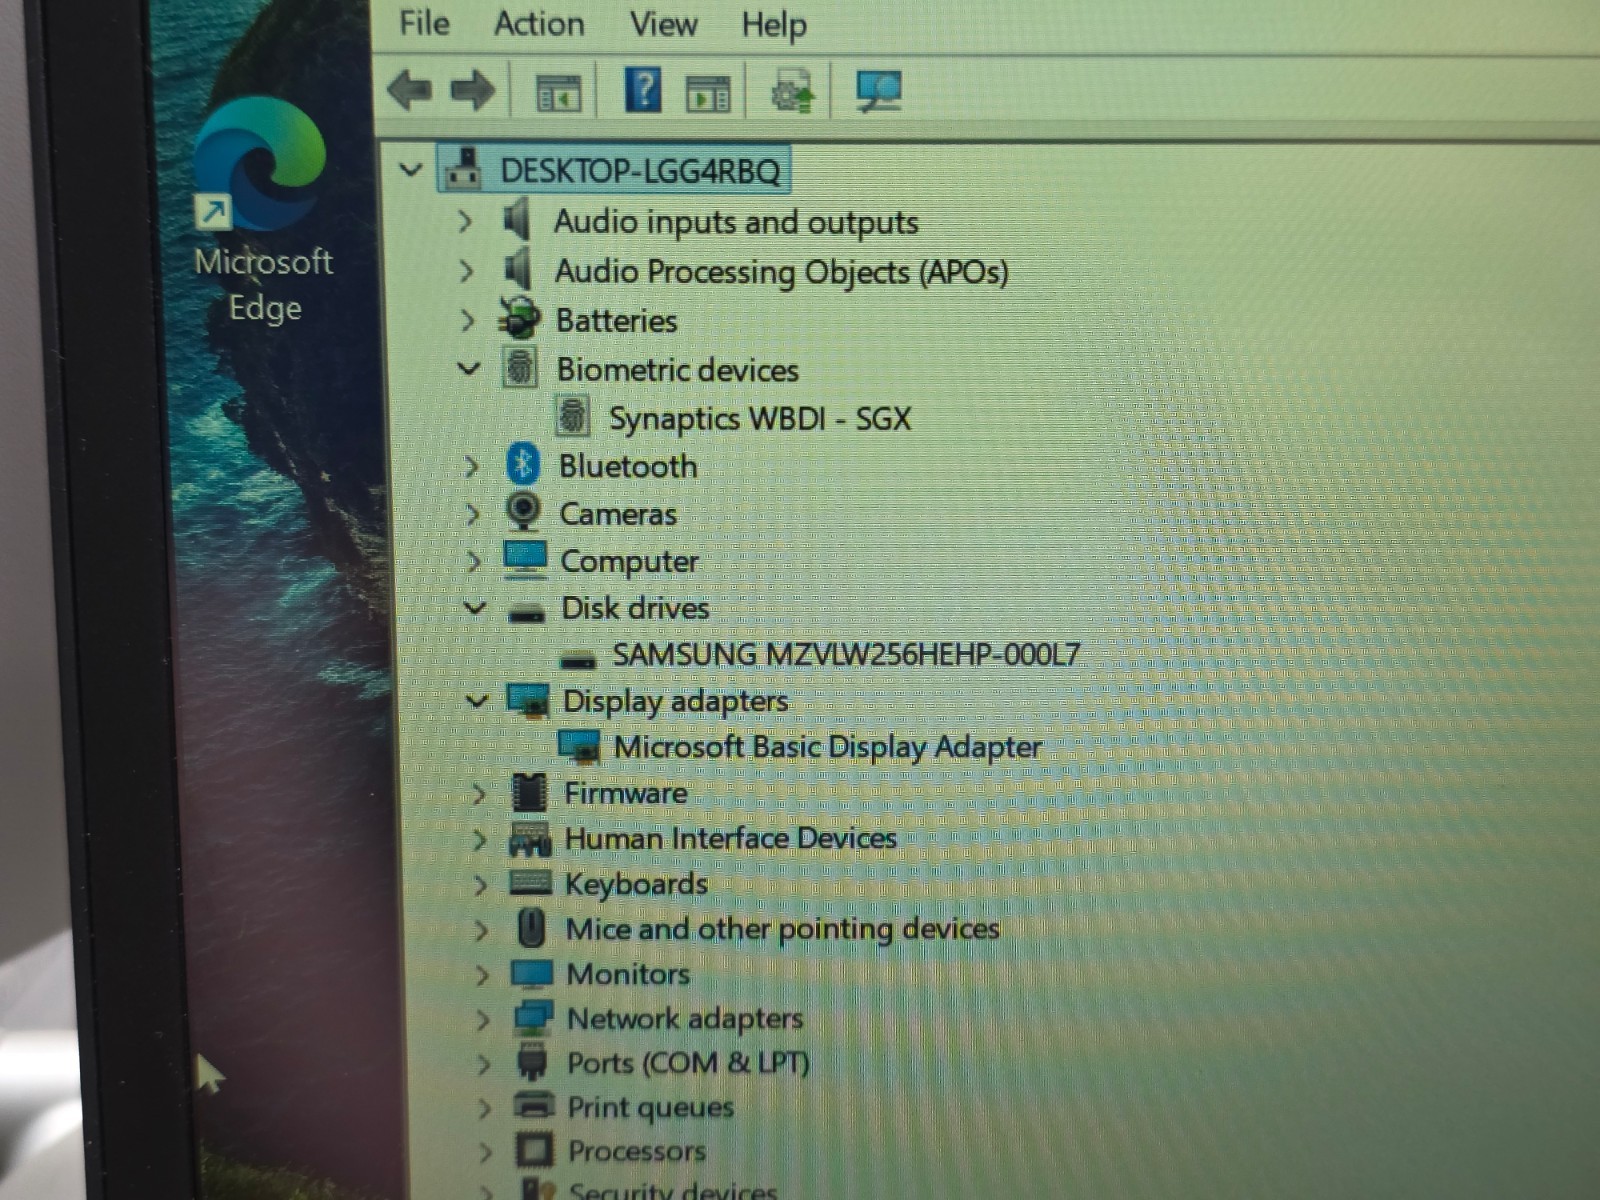Click the drive icon for Disk drives
Viewport: 1600px width, 1200px height.
(x=526, y=612)
